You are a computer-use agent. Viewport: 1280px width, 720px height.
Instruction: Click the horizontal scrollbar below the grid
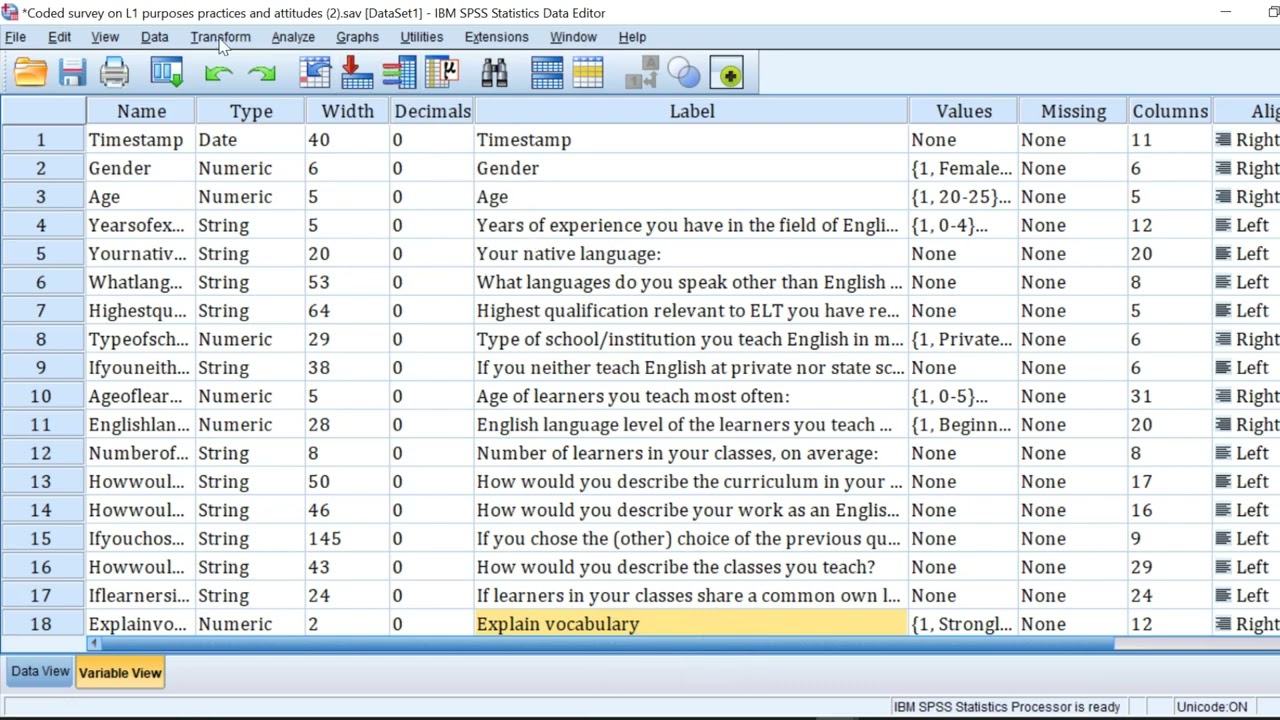point(600,644)
